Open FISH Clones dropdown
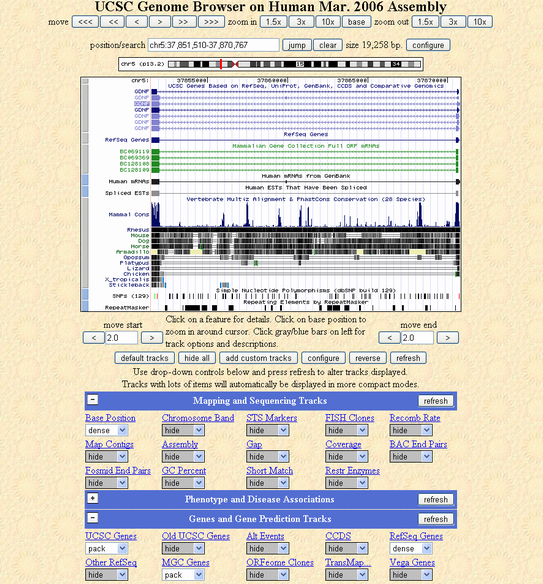 (x=347, y=430)
